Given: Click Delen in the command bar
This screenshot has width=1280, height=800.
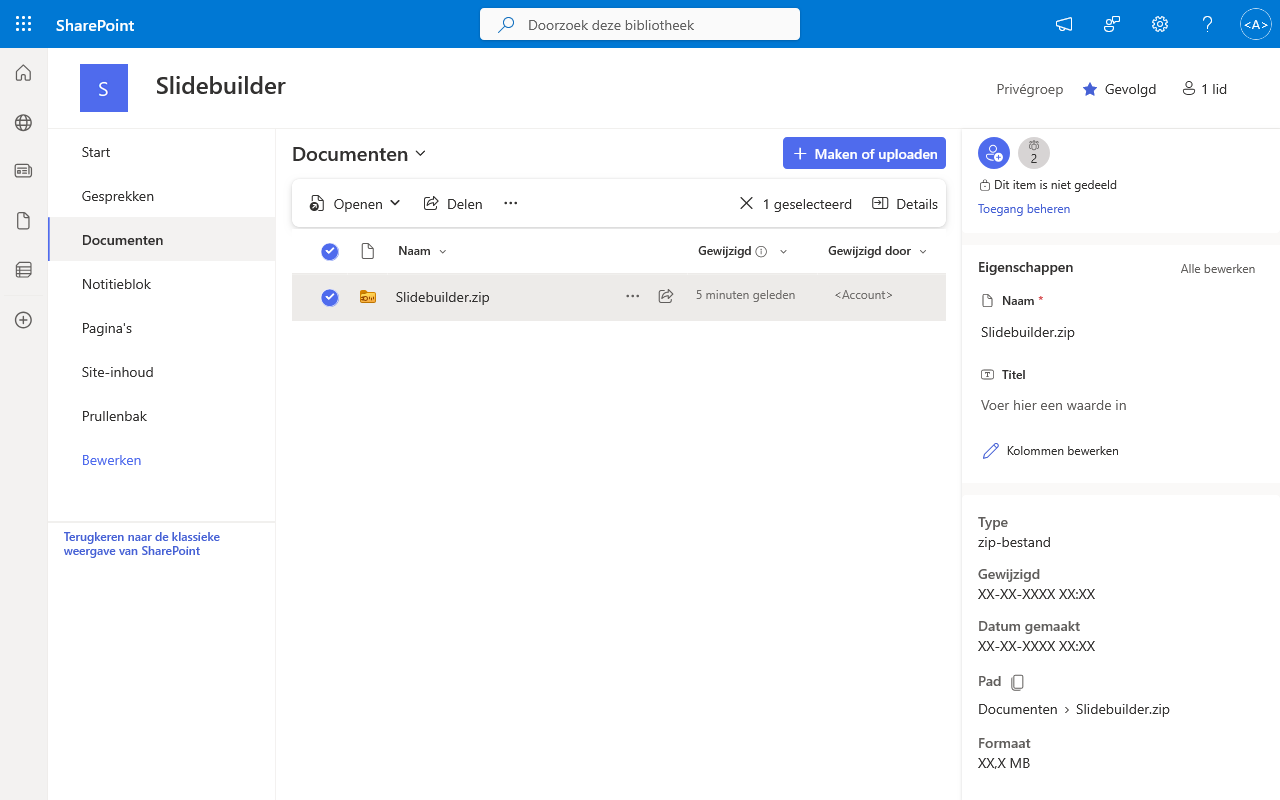Looking at the screenshot, I should coord(453,204).
